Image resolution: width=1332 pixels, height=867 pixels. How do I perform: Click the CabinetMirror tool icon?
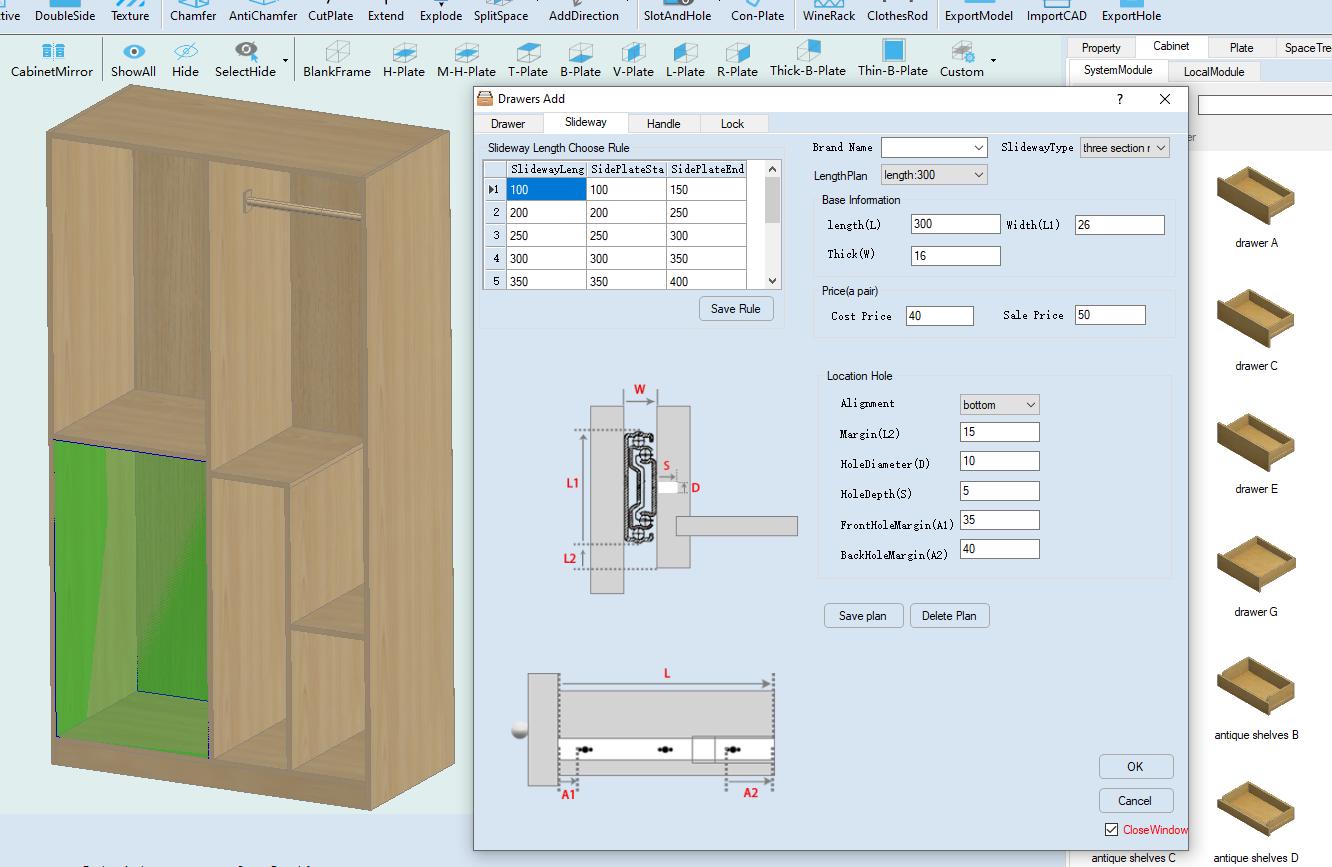tap(52, 52)
